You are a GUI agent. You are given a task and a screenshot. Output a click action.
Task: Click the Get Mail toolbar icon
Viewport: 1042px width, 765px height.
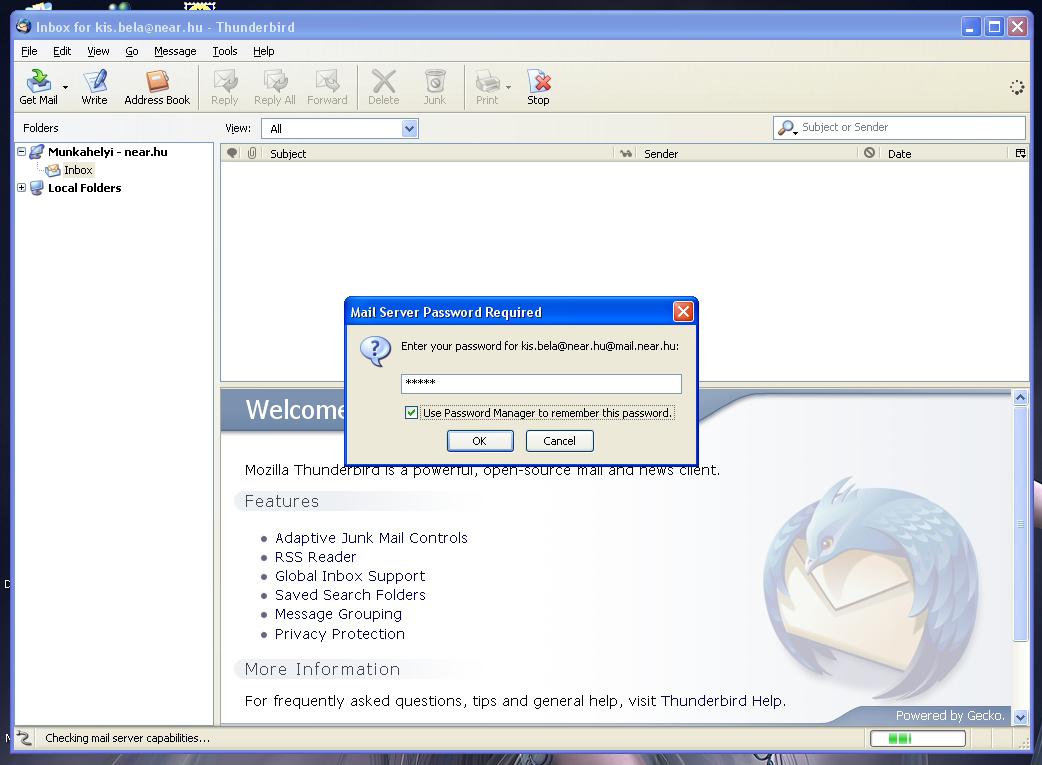38,86
